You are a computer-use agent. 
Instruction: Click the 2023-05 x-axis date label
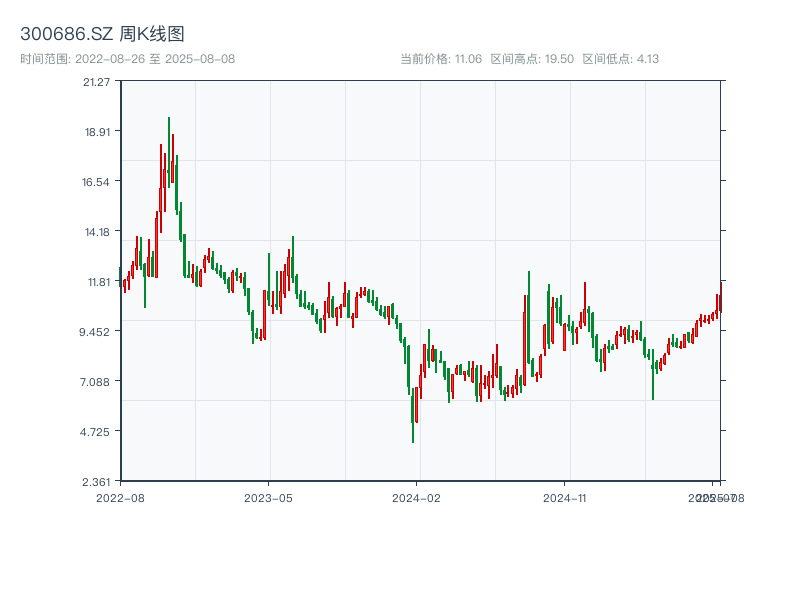[268, 497]
